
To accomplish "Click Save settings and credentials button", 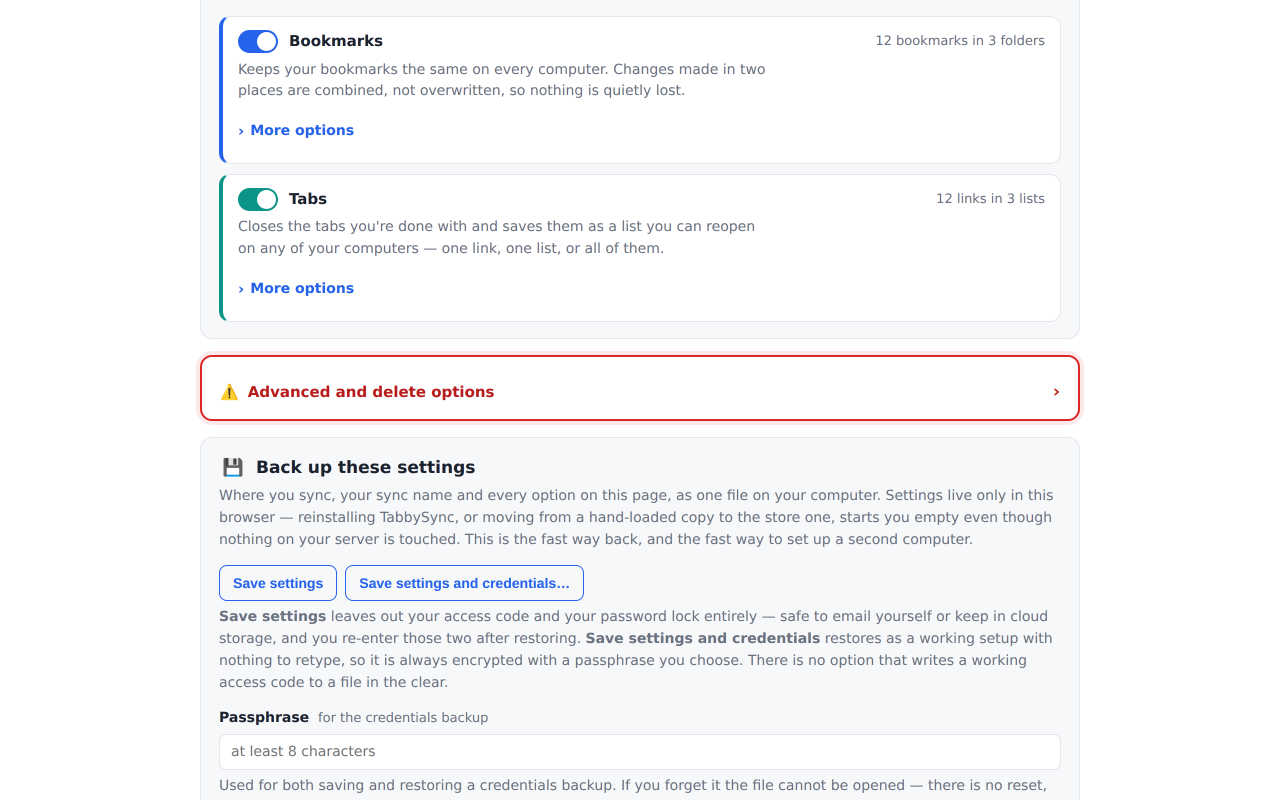I will tap(464, 583).
